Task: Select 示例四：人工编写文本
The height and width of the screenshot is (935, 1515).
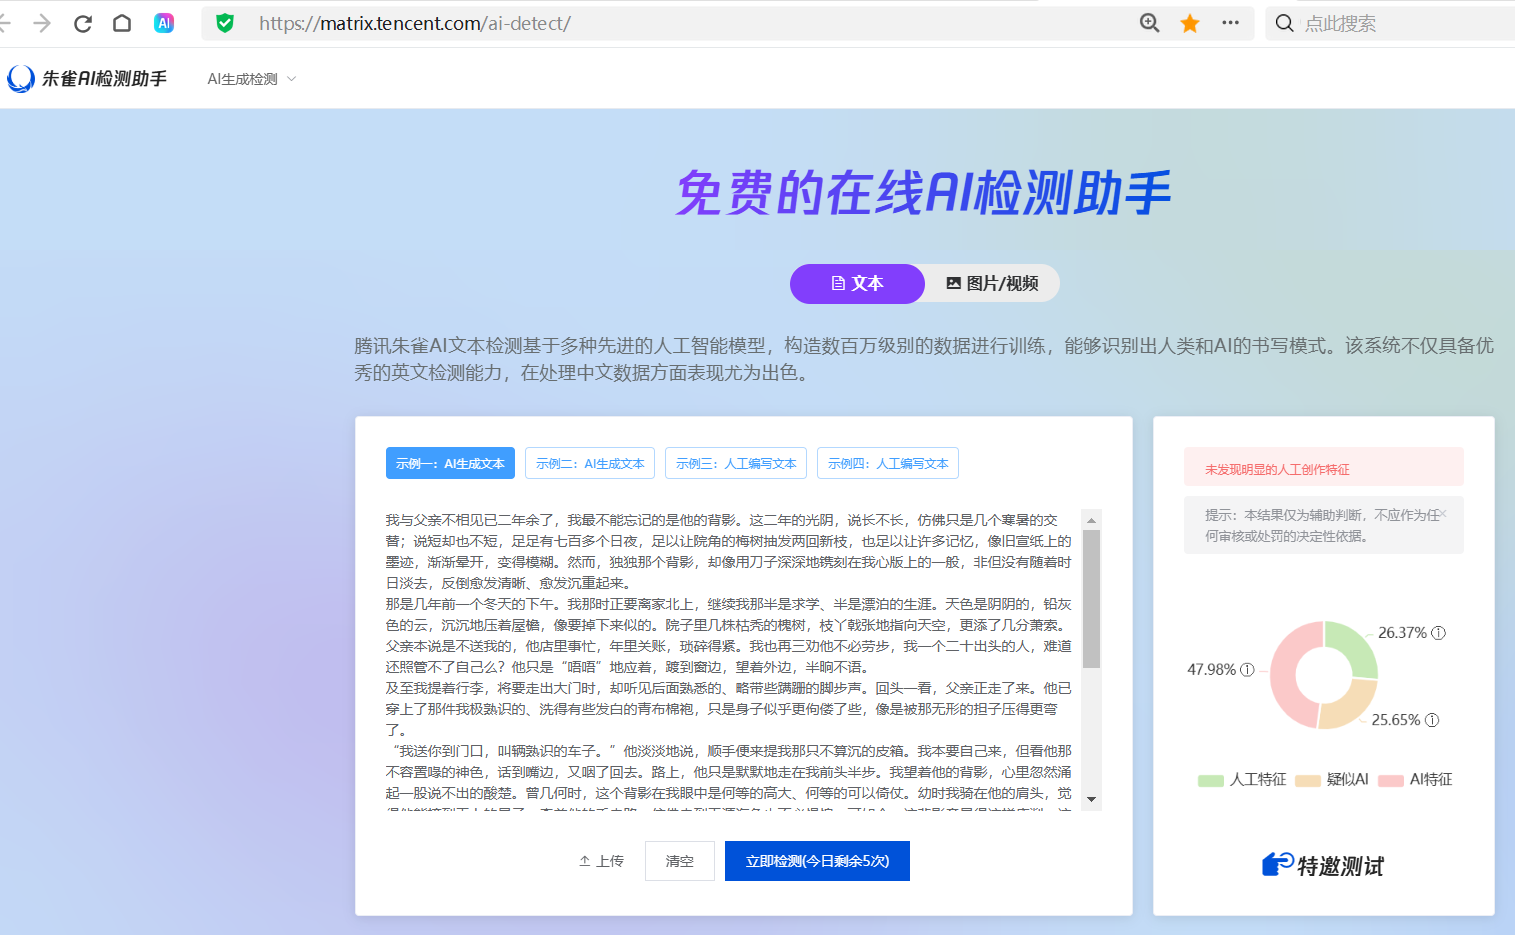Action: click(888, 463)
